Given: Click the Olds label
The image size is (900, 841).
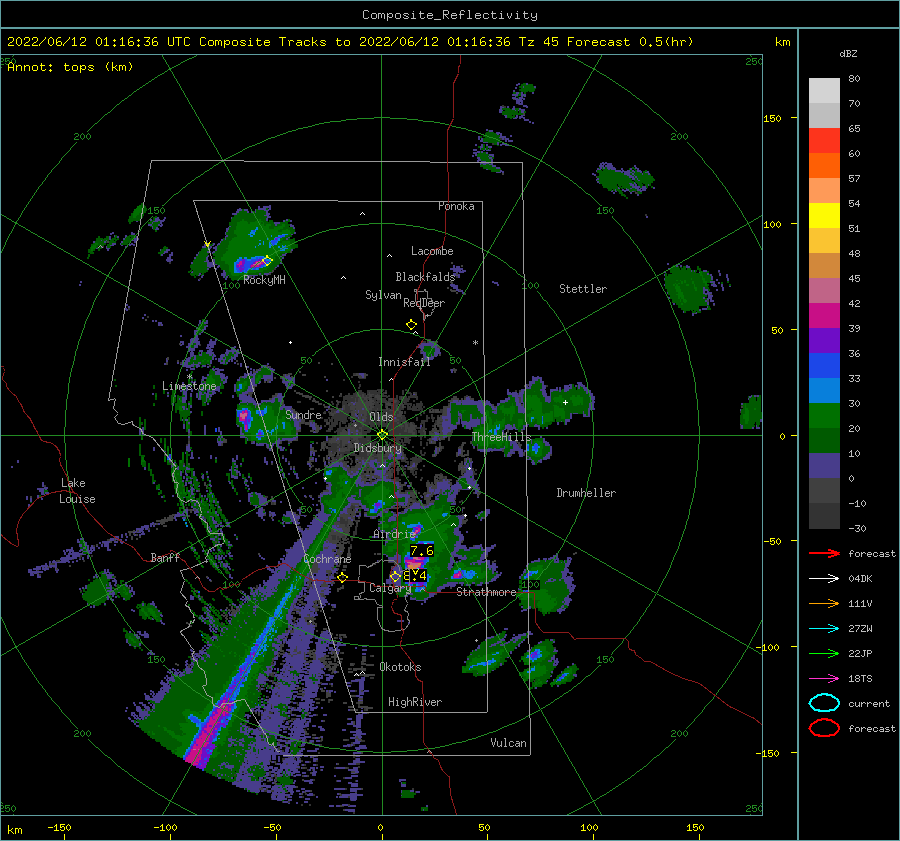Looking at the screenshot, I should pyautogui.click(x=381, y=417).
